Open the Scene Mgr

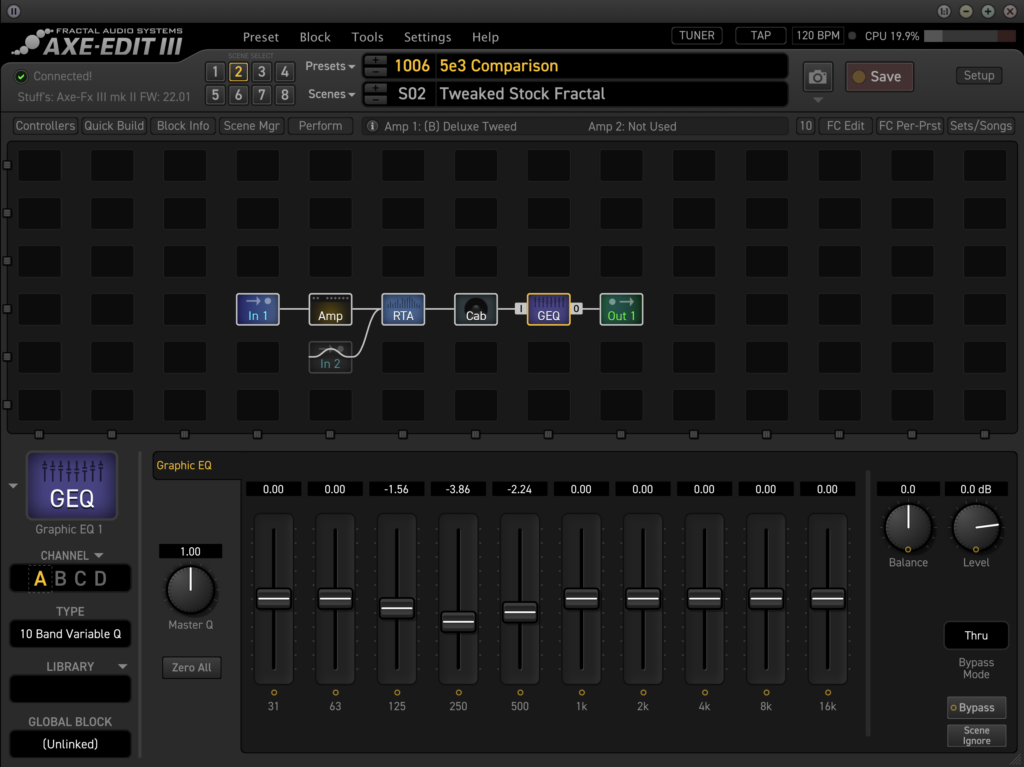coord(251,126)
